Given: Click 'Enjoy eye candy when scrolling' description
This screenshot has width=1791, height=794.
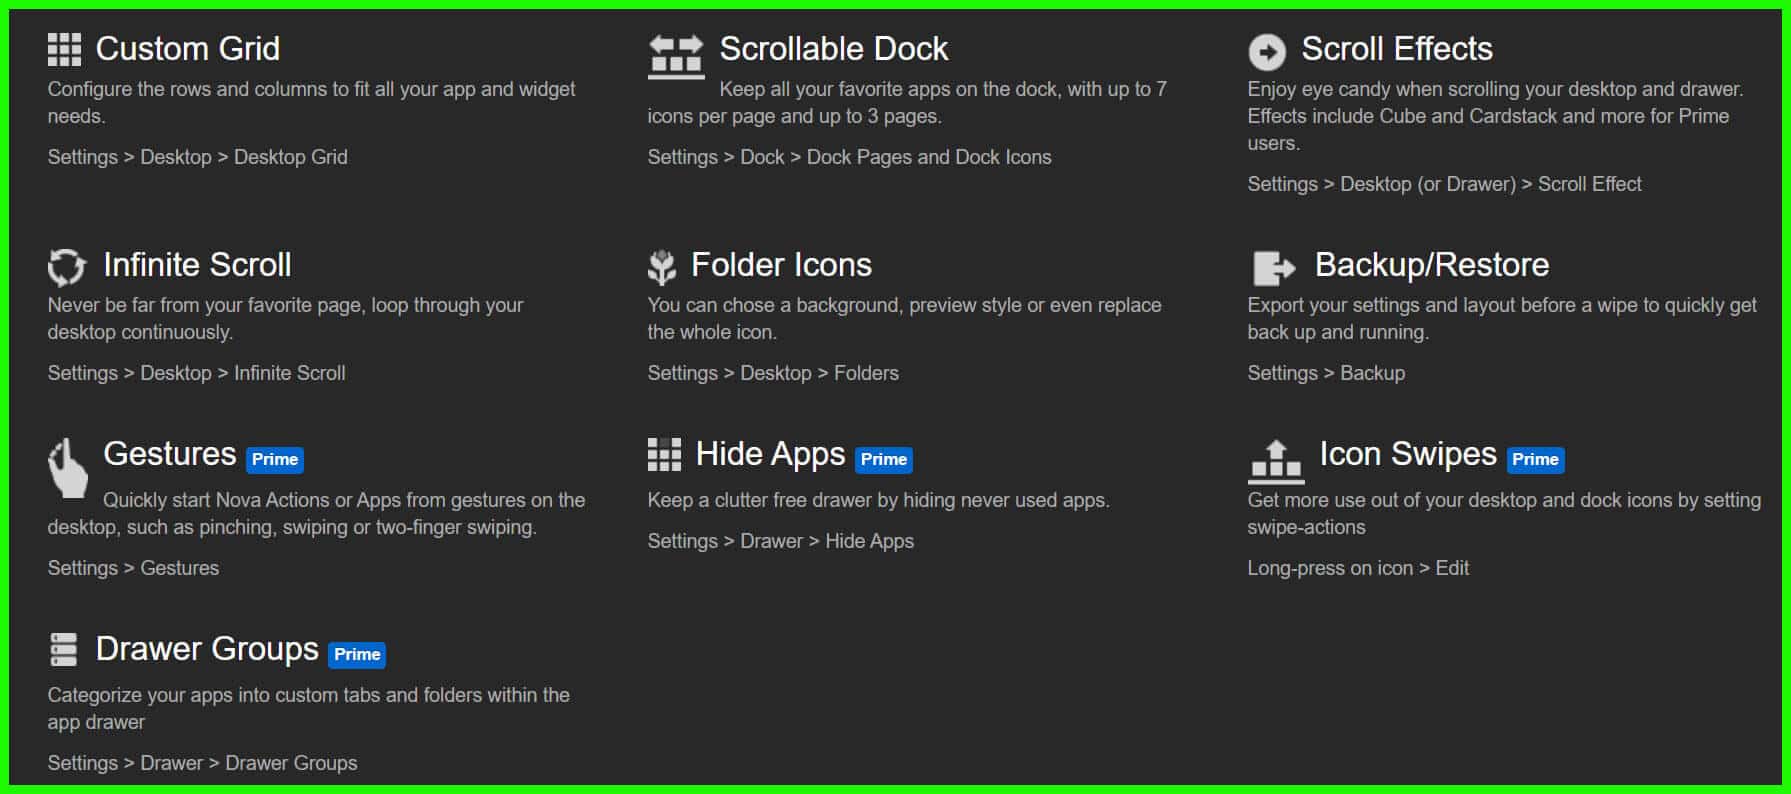Looking at the screenshot, I should coord(1496,116).
